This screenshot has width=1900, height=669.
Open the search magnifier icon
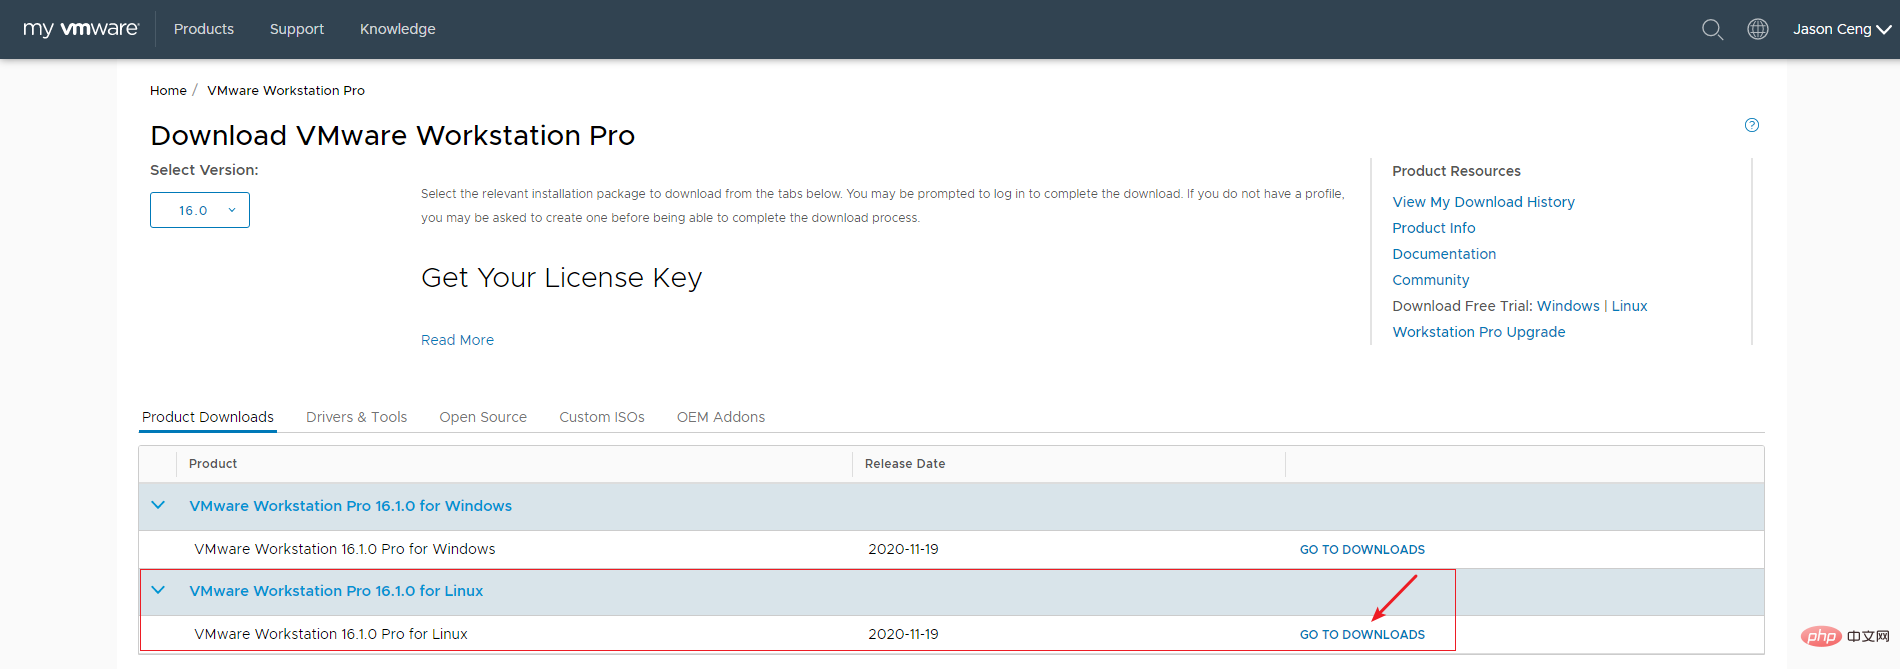(x=1712, y=29)
